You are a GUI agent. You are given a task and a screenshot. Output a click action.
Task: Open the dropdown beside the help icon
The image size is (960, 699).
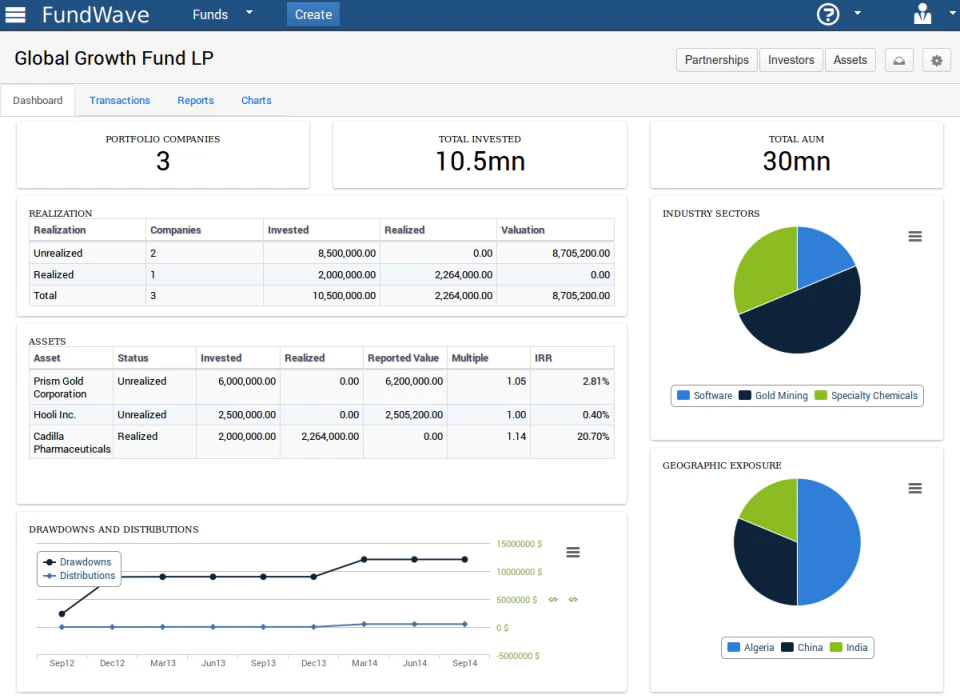(x=857, y=13)
